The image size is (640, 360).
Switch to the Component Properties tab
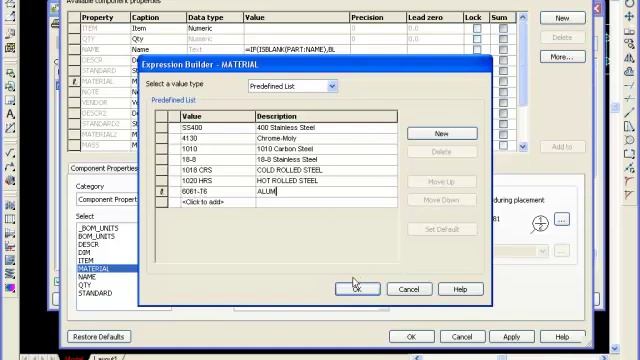[x=104, y=168]
